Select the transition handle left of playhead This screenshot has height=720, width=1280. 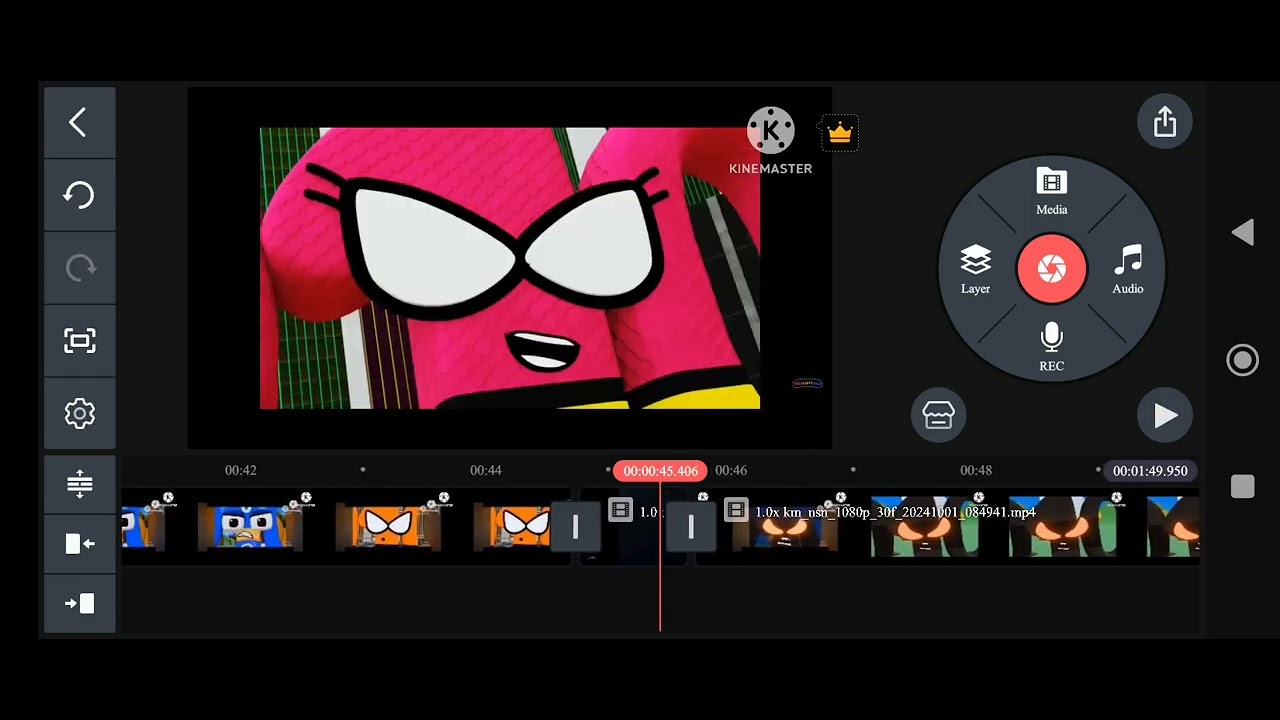[x=575, y=526]
